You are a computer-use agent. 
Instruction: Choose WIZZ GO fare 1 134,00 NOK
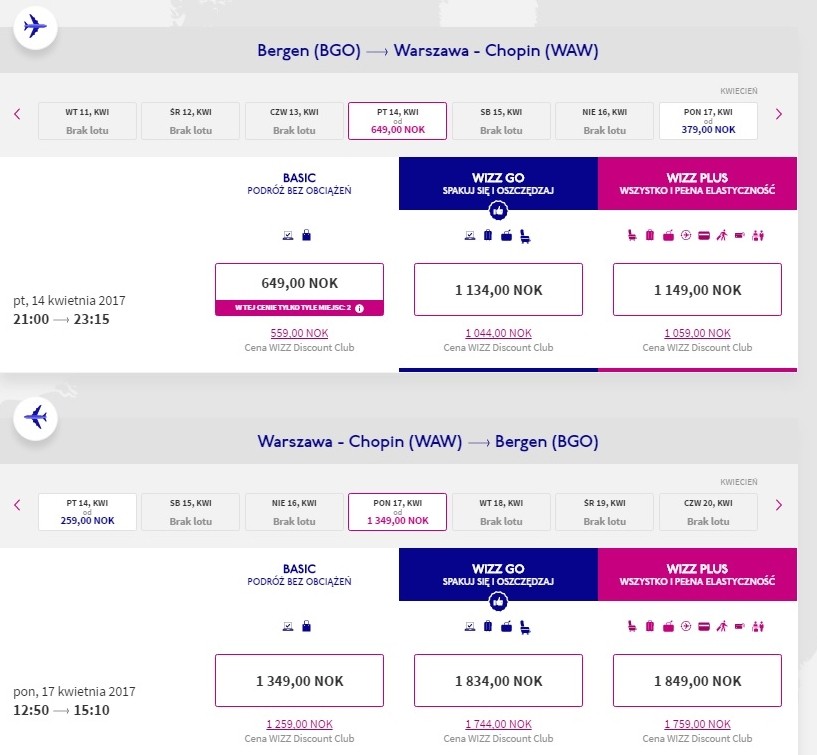[x=498, y=290]
